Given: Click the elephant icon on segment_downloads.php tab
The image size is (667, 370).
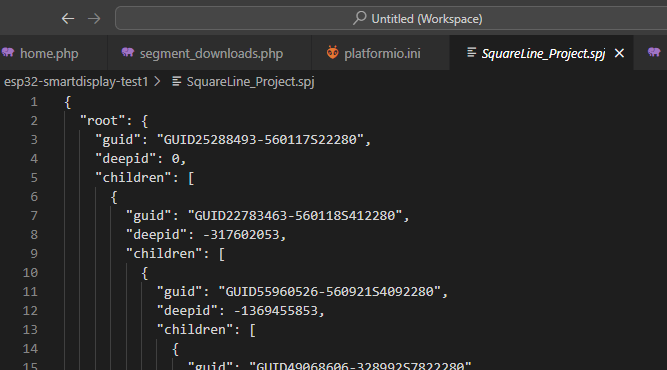Looking at the screenshot, I should [x=128, y=53].
